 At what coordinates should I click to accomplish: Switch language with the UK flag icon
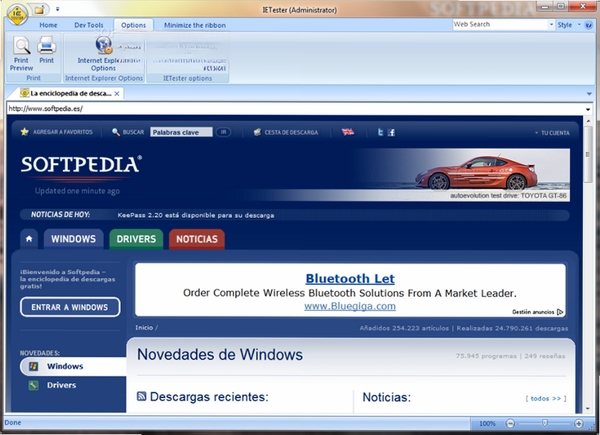click(348, 132)
